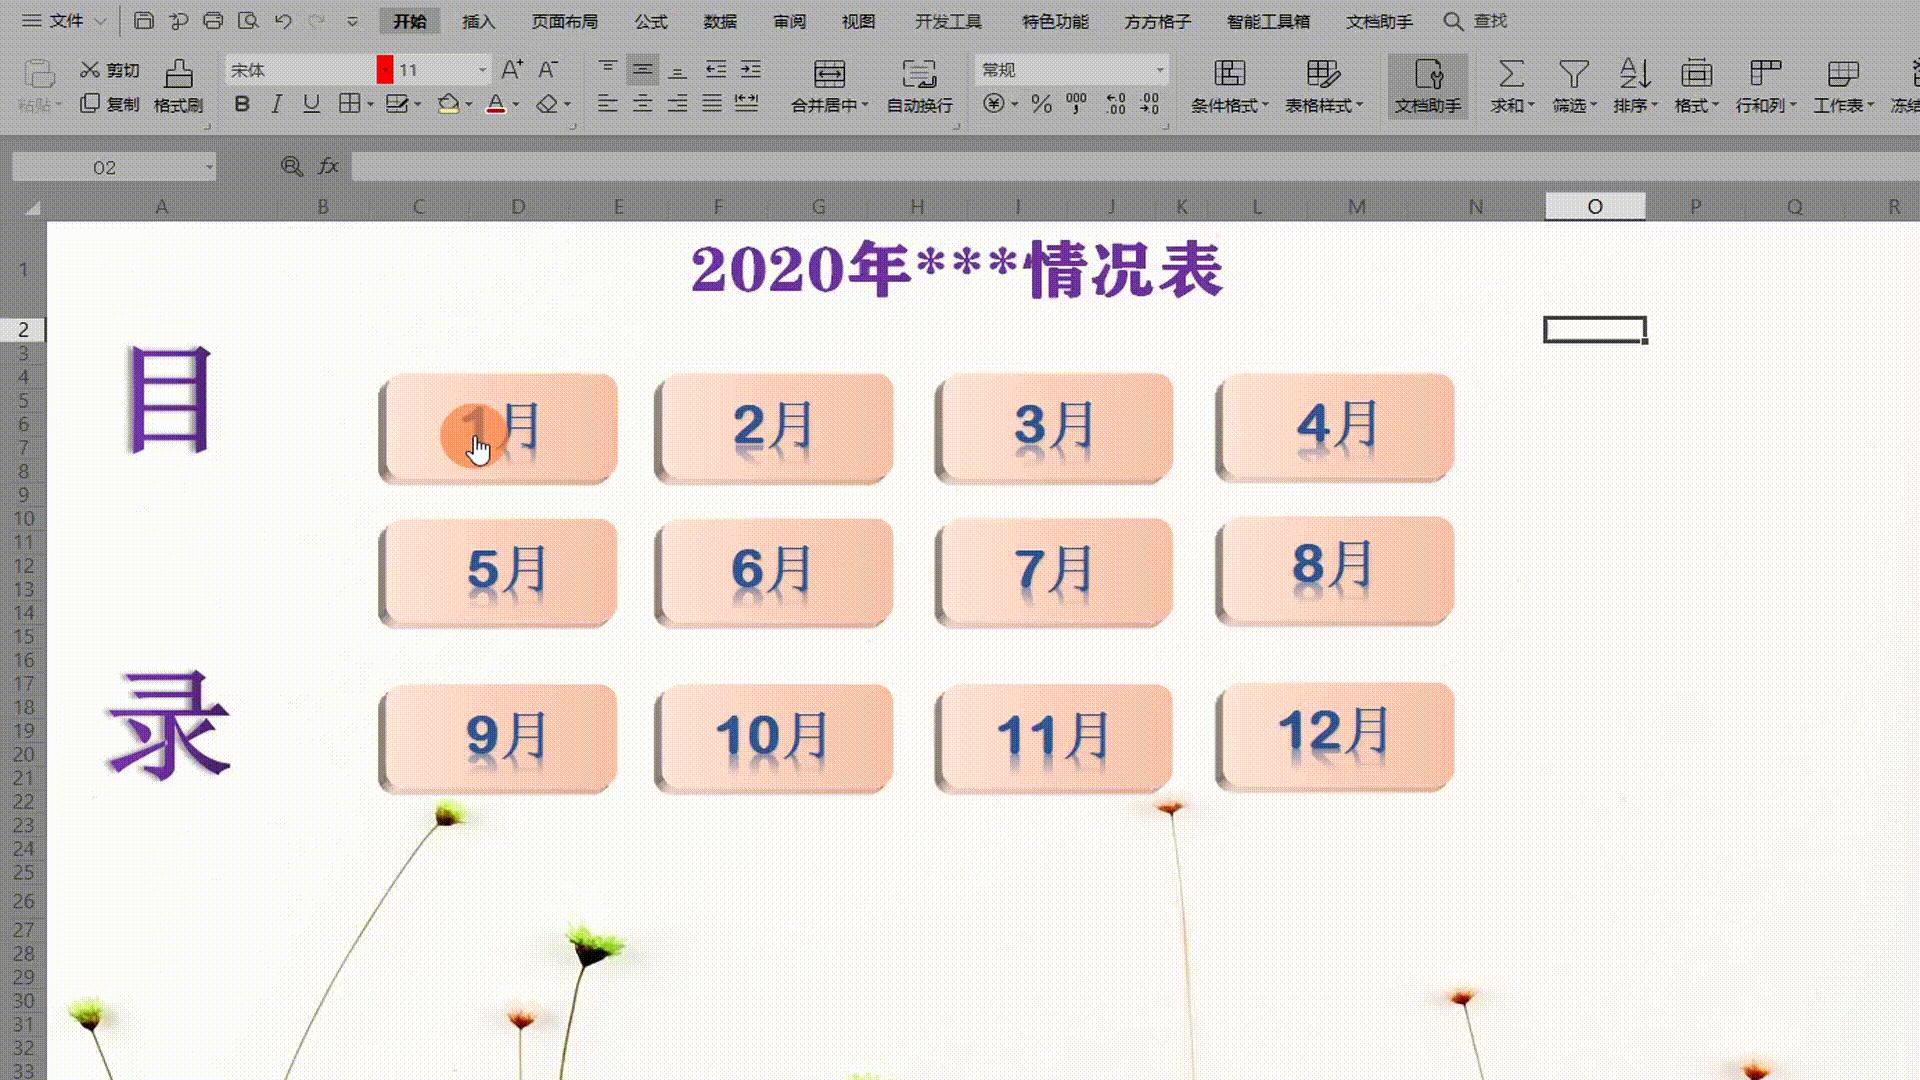Viewport: 1920px width, 1080px height.
Task: Toggle align text left
Action: tap(607, 104)
